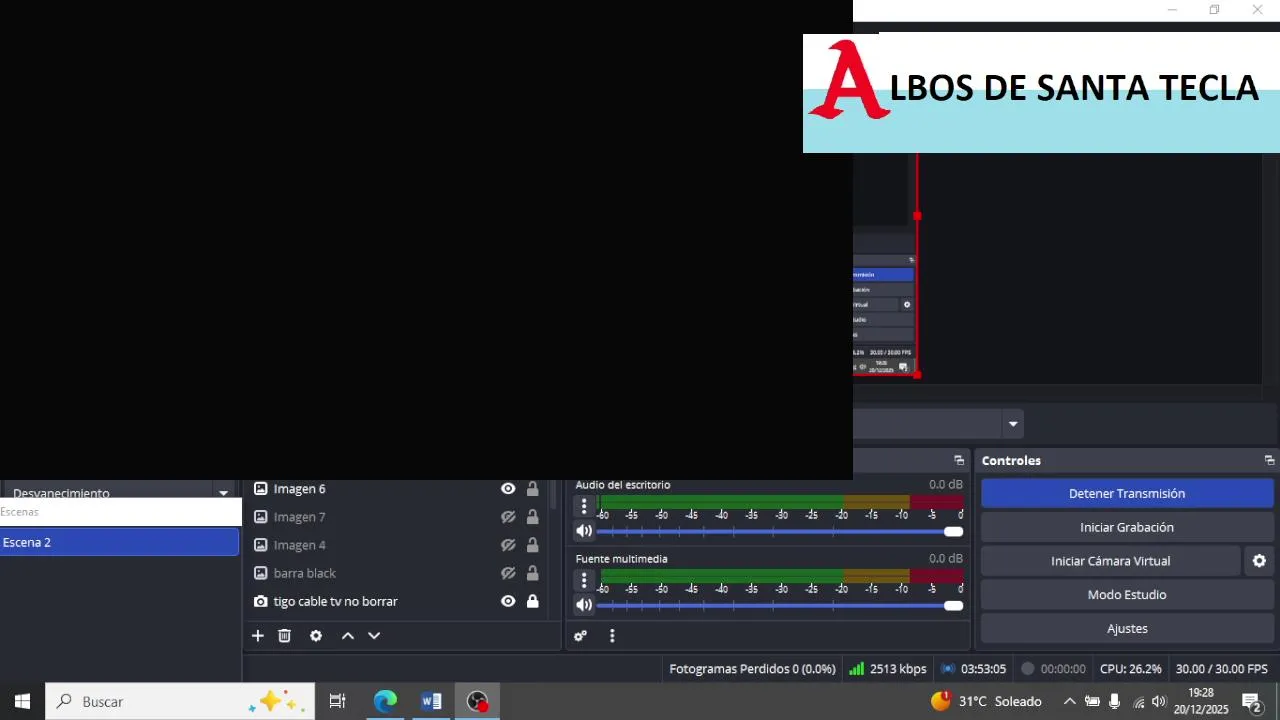Image resolution: width=1280 pixels, height=720 pixels.
Task: Switch to Modo Estudio
Action: [1127, 595]
